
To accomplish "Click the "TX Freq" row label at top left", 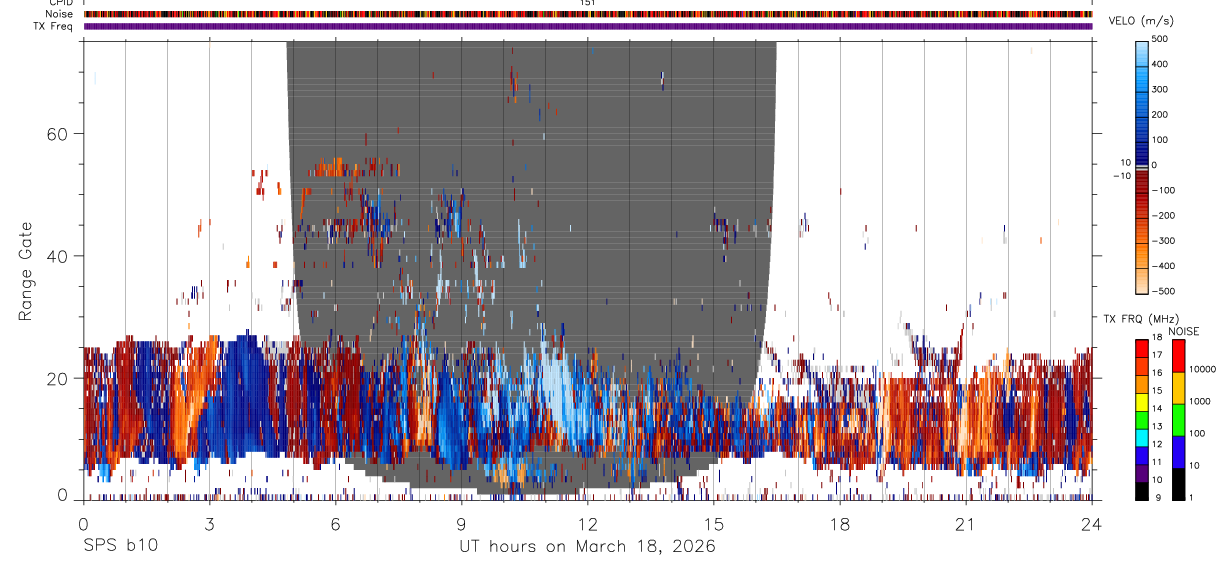I will click(x=53, y=26).
